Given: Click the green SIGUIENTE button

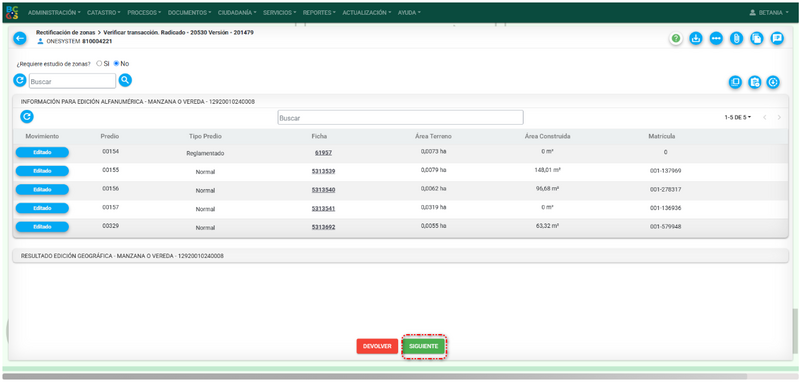Looking at the screenshot, I should pyautogui.click(x=423, y=346).
